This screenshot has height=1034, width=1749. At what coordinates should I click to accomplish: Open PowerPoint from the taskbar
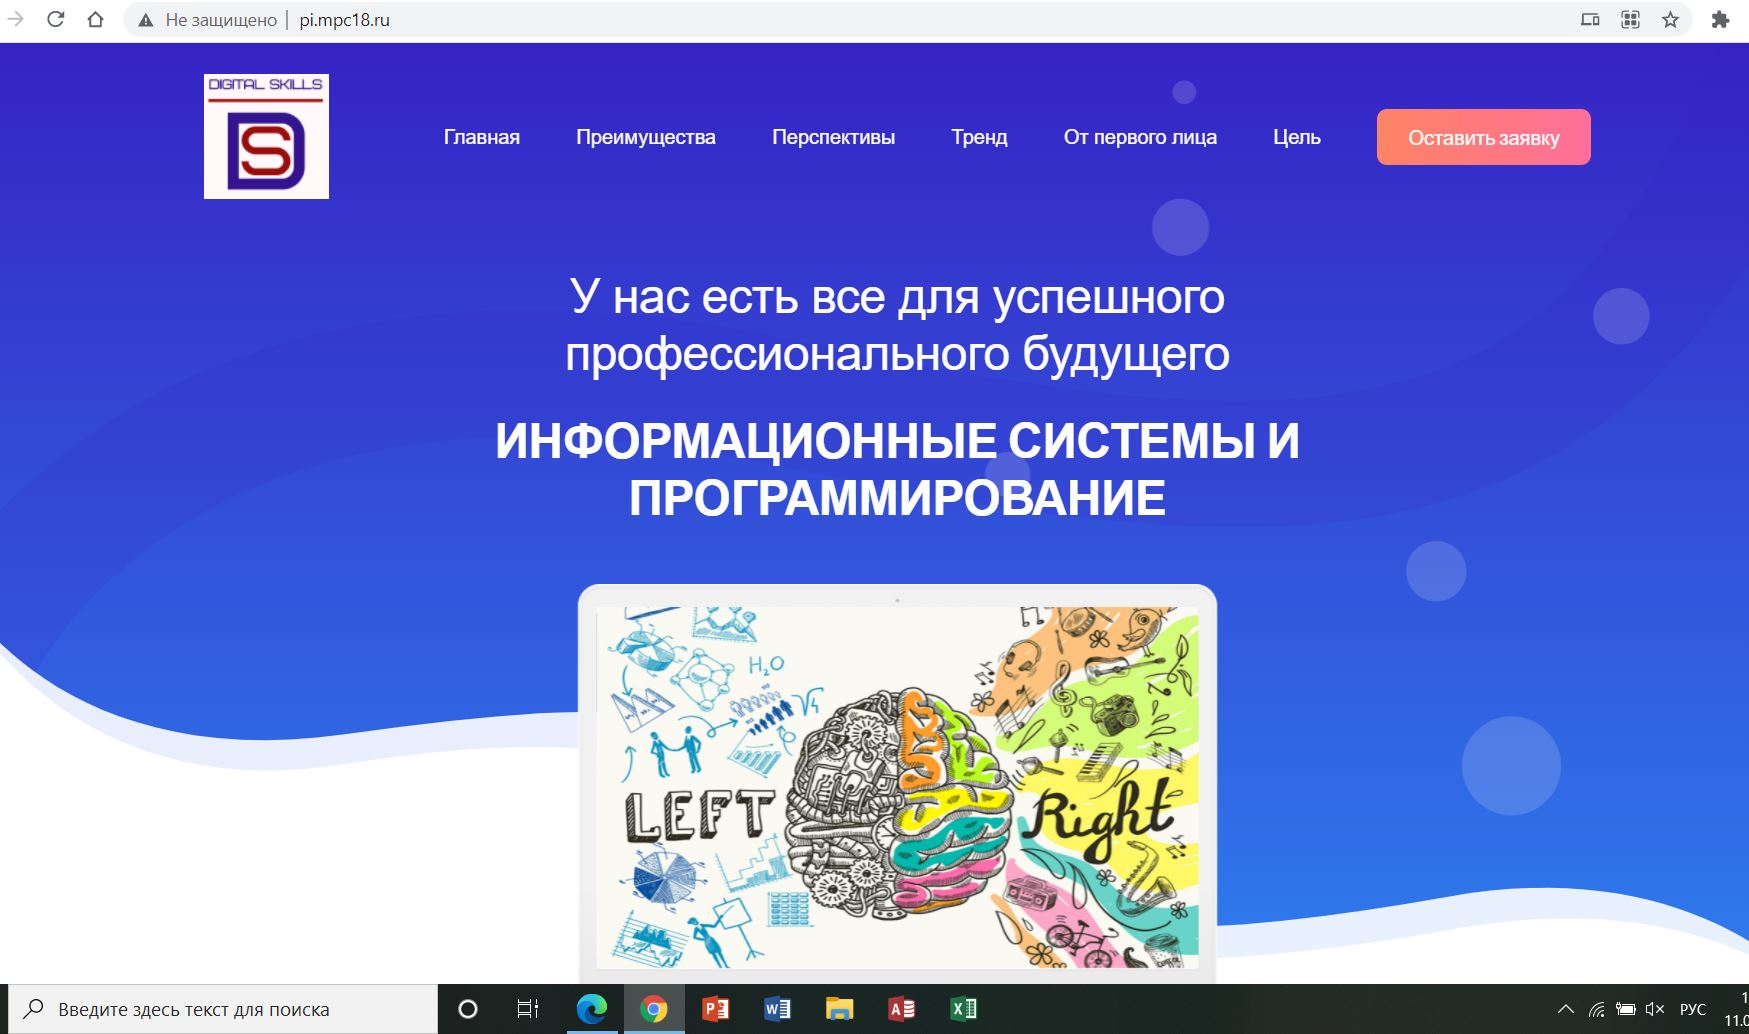coord(716,1009)
